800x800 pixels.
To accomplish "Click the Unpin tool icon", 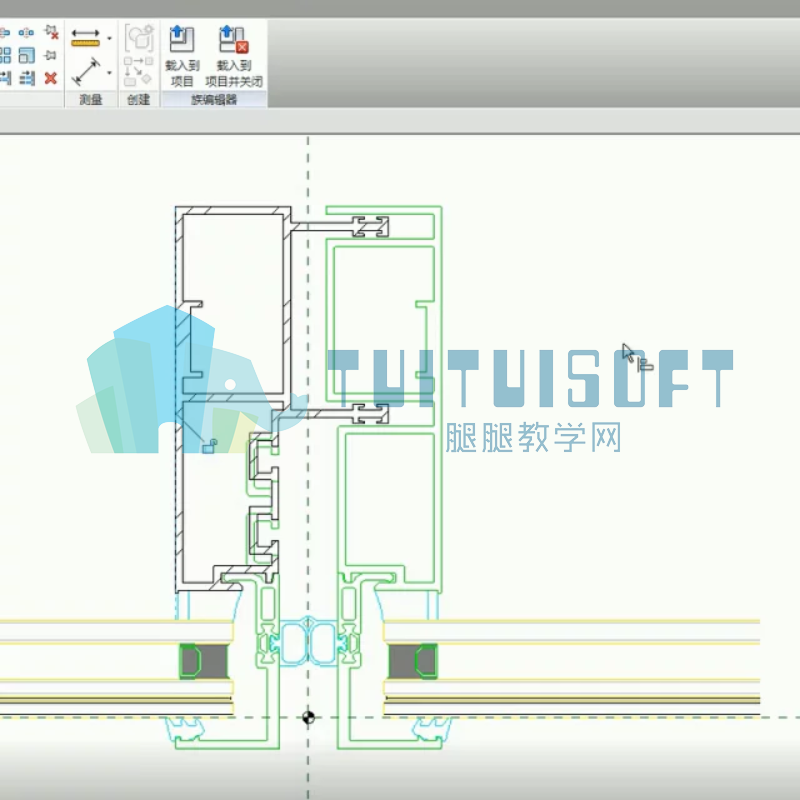I will click(51, 33).
